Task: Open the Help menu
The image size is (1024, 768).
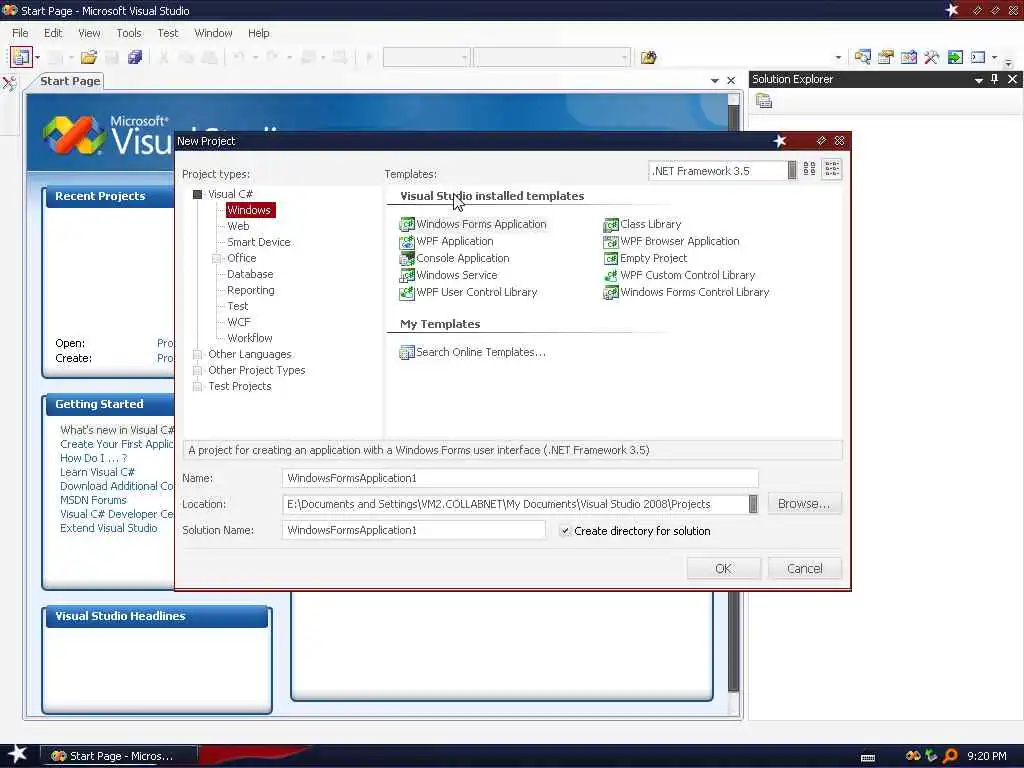Action: pyautogui.click(x=259, y=33)
